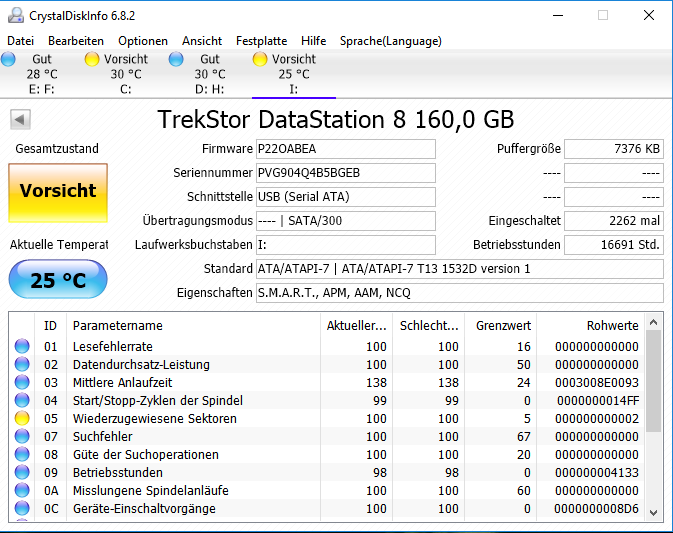The width and height of the screenshot is (673, 533).
Task: Minimize the CrystalDiskInfo window
Action: (558, 15)
